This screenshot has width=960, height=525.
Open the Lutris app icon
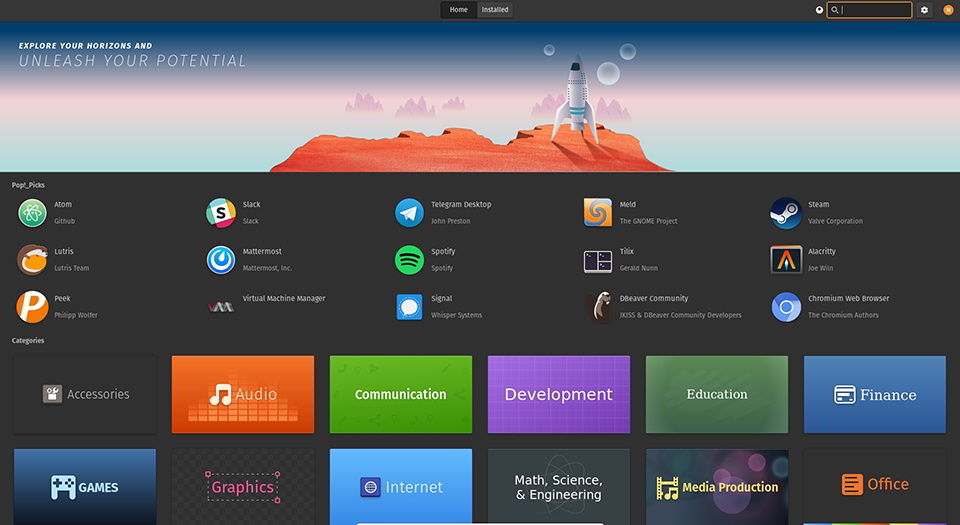coord(32,260)
